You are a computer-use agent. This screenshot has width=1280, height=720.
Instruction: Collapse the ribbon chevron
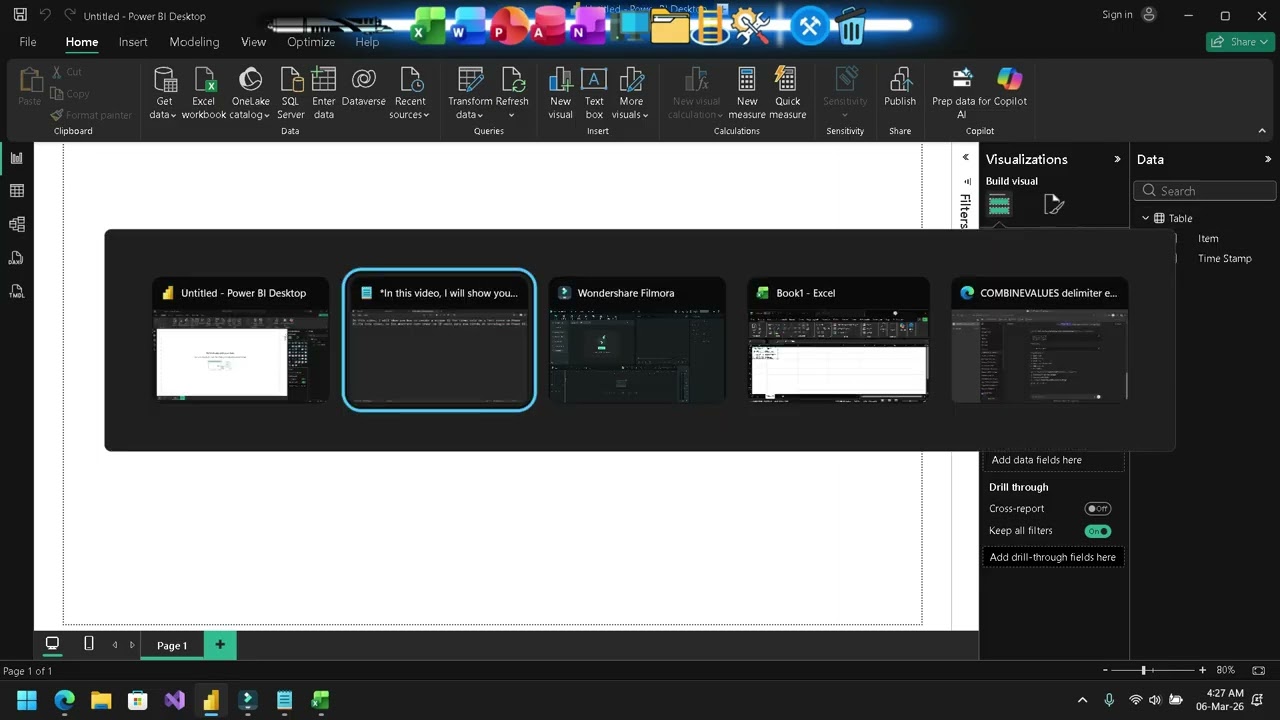coord(1264,130)
